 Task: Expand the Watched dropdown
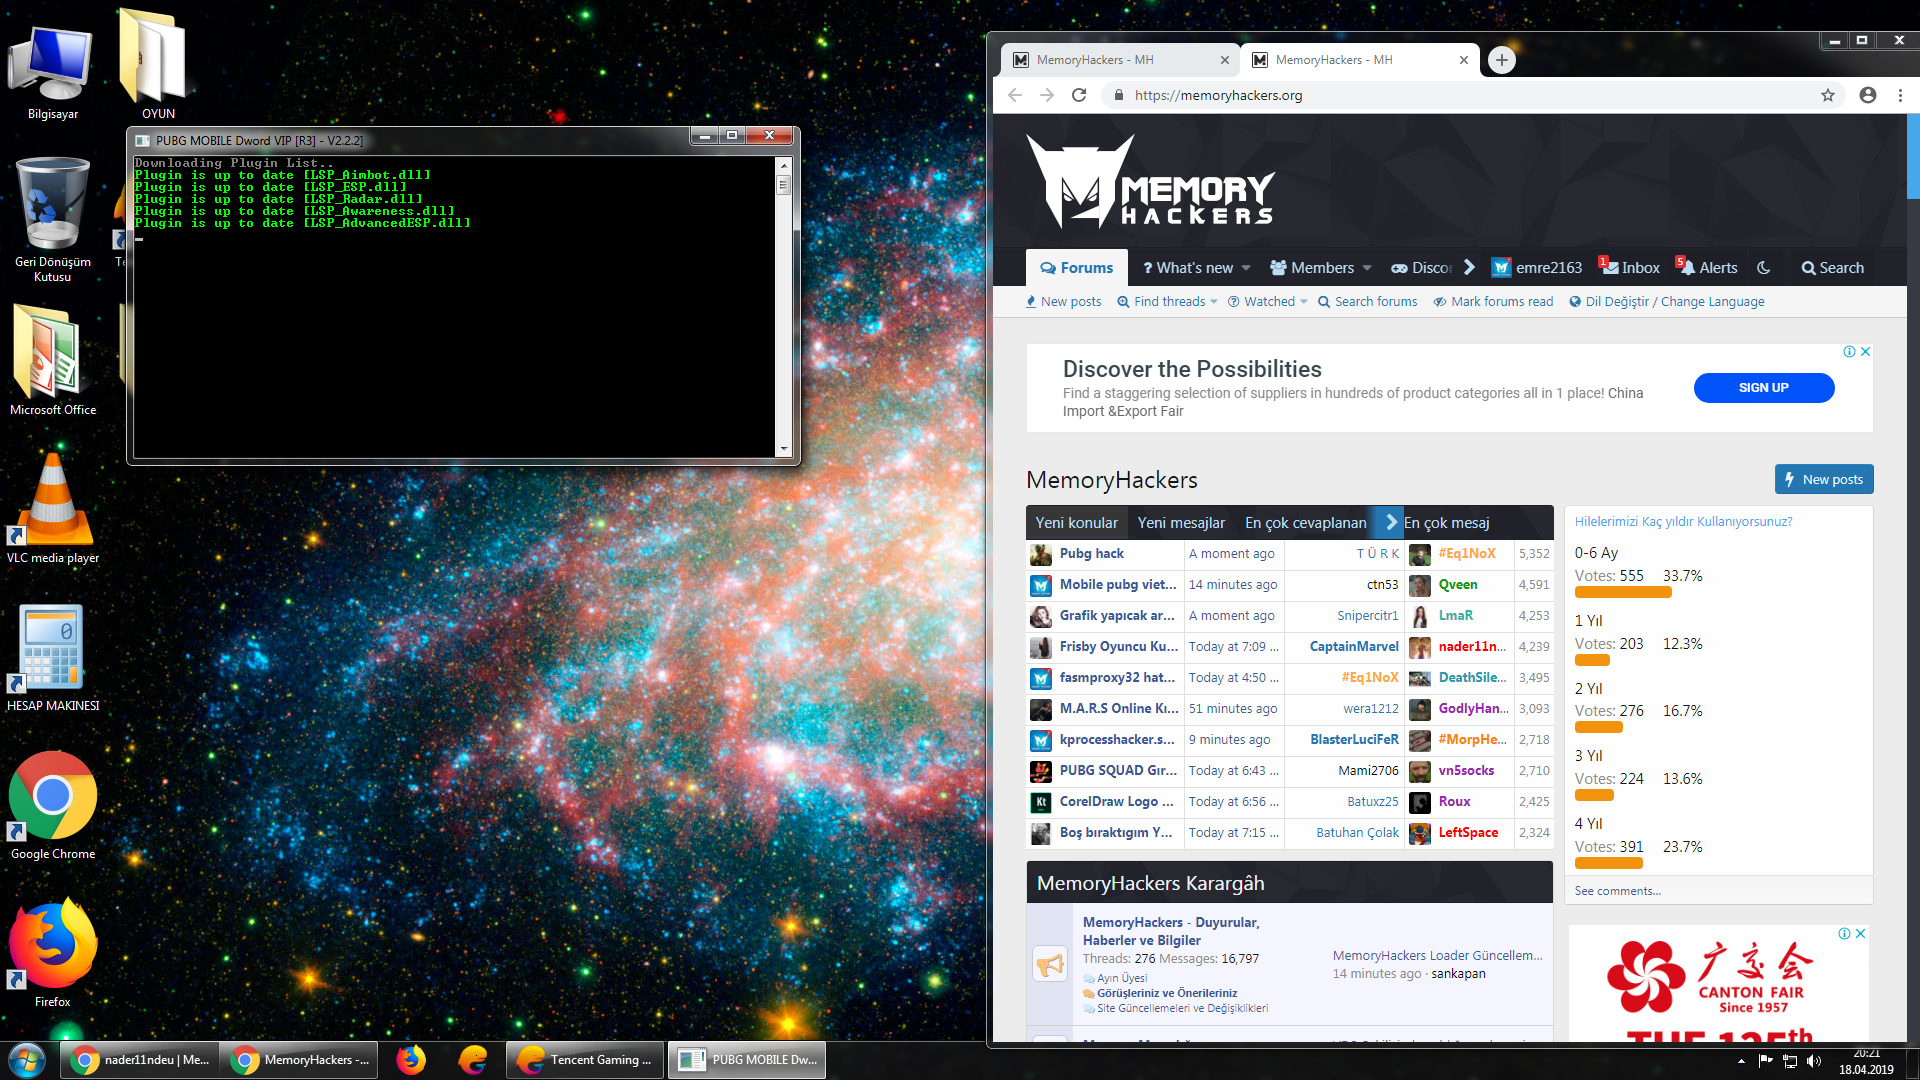coord(1304,302)
